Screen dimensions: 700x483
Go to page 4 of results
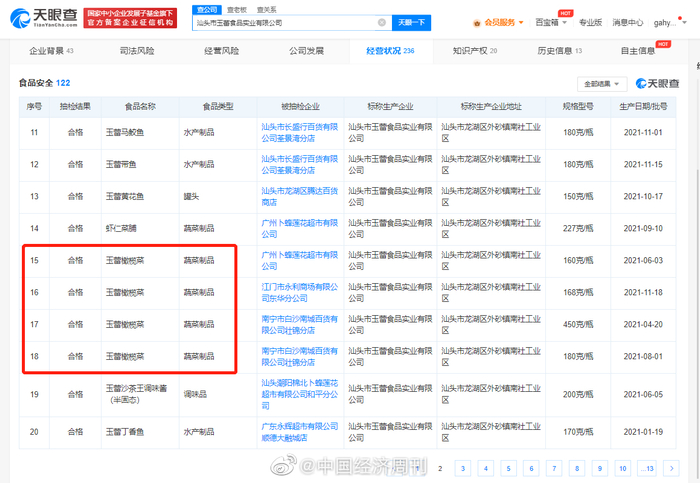click(486, 468)
